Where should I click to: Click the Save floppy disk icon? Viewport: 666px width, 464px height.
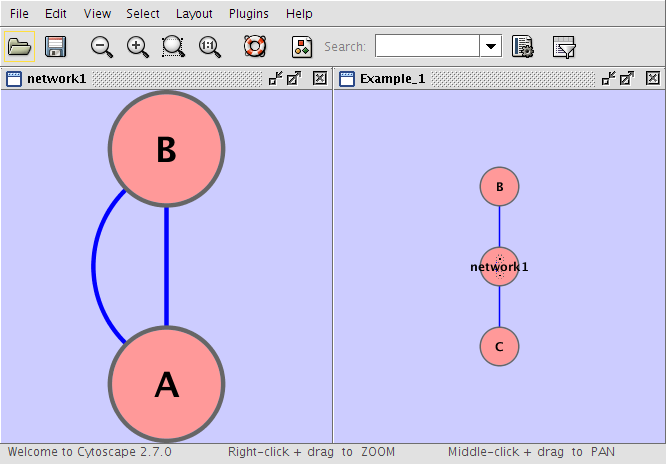coord(55,46)
